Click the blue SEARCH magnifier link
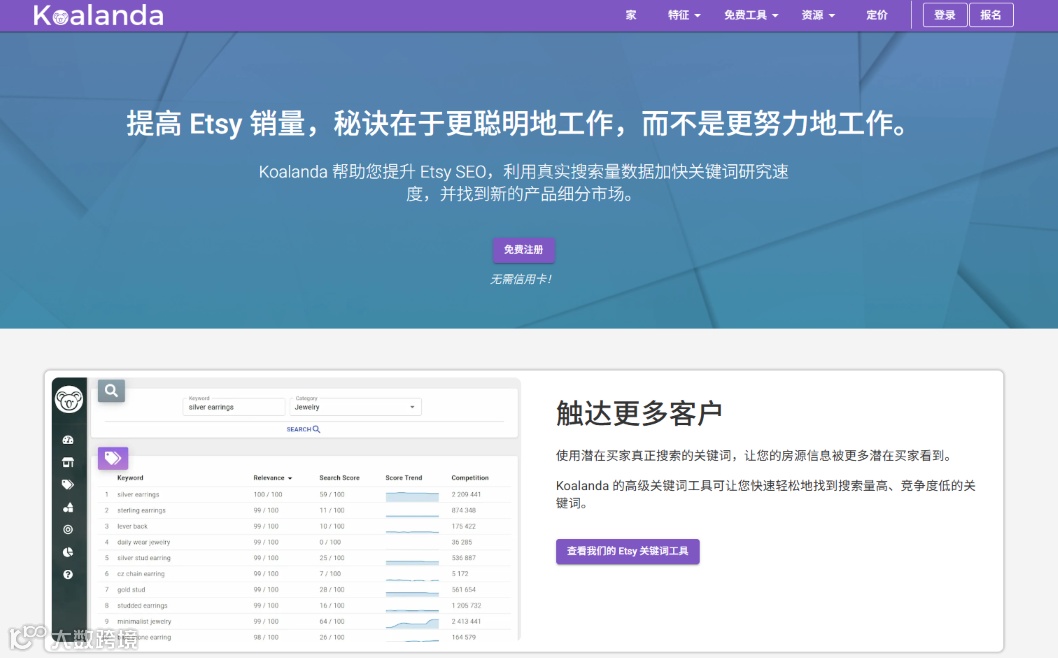The image size is (1058, 658). point(303,429)
